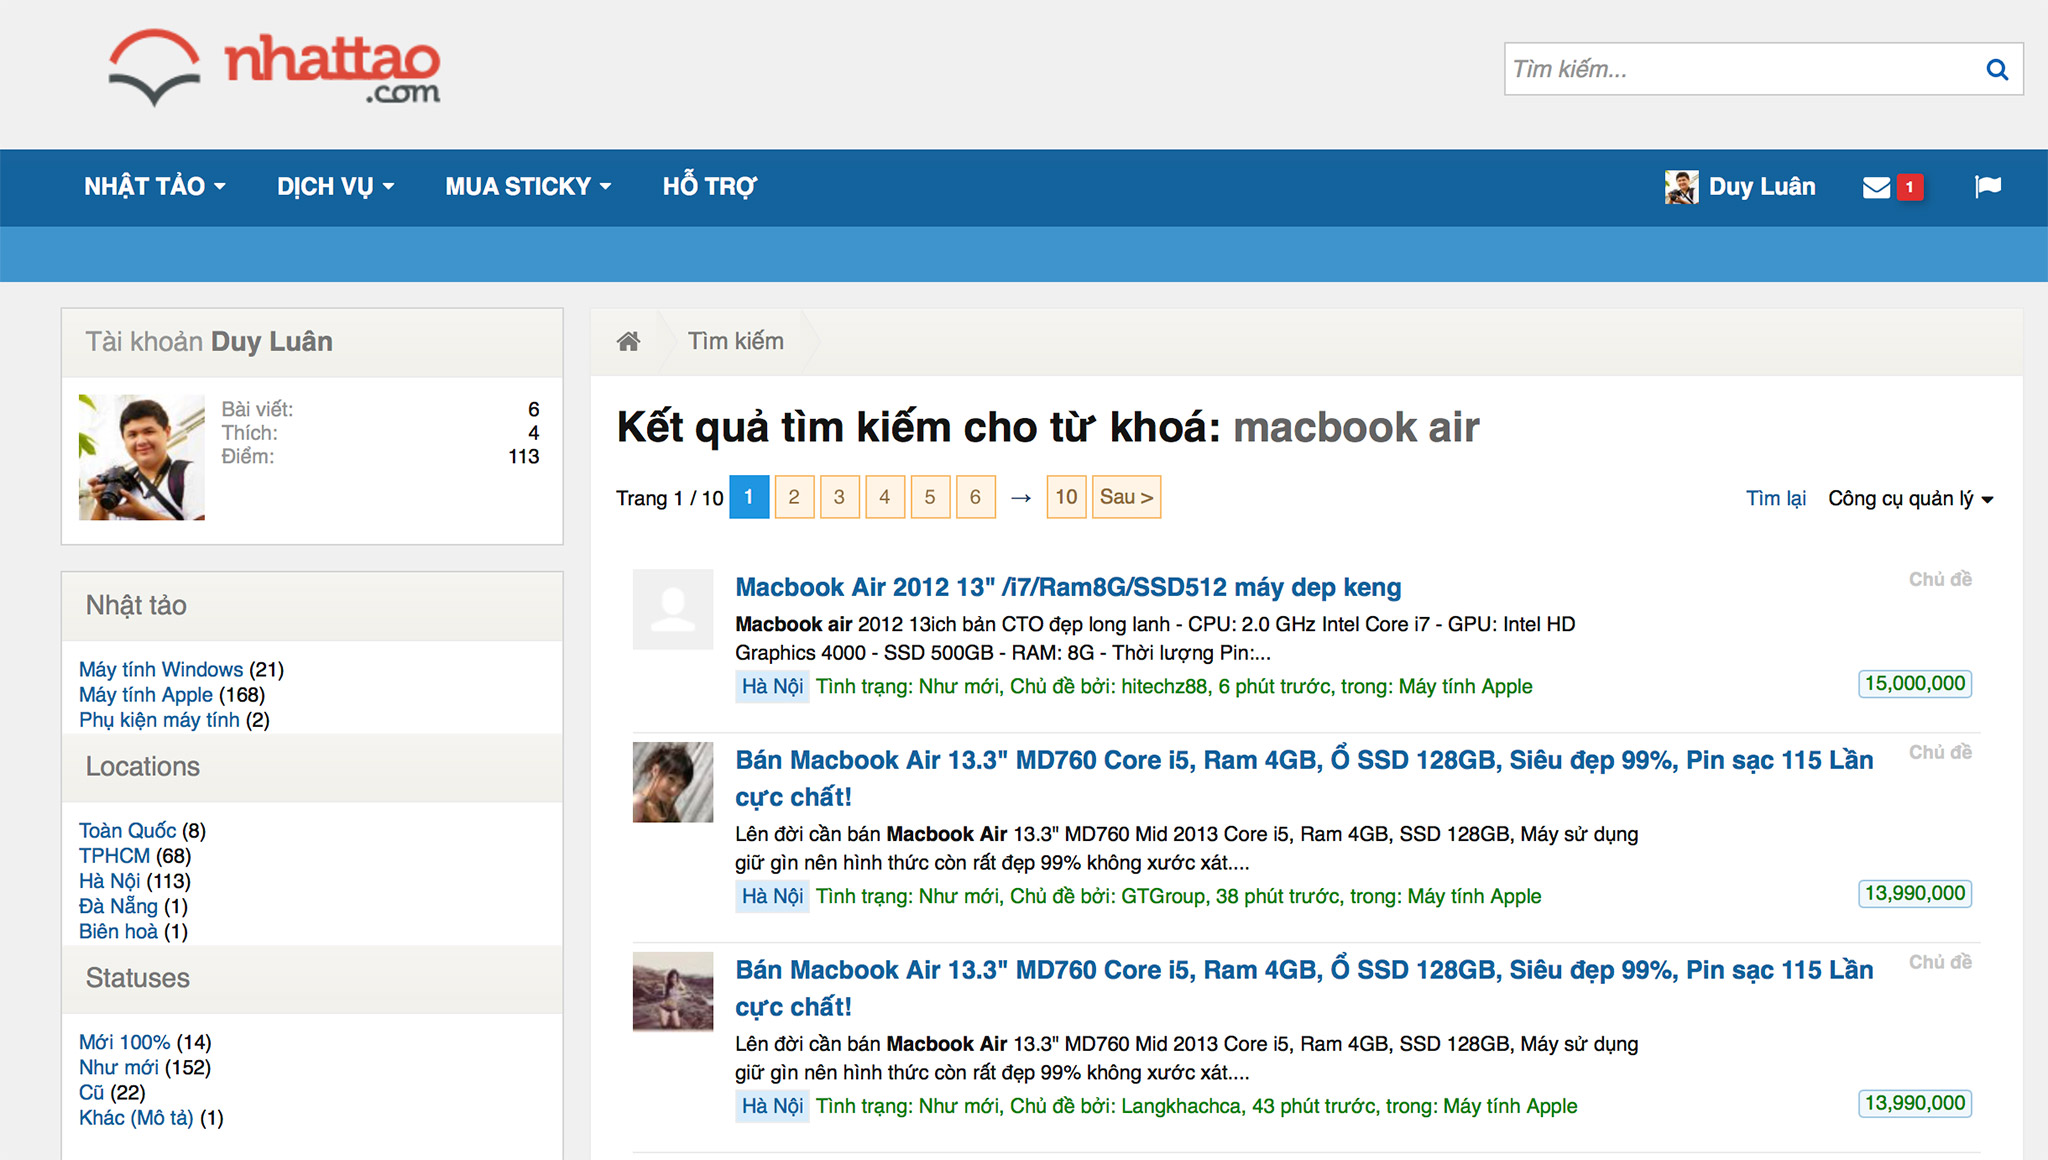Click the Sau > next page button
This screenshot has width=2048, height=1160.
[1127, 497]
